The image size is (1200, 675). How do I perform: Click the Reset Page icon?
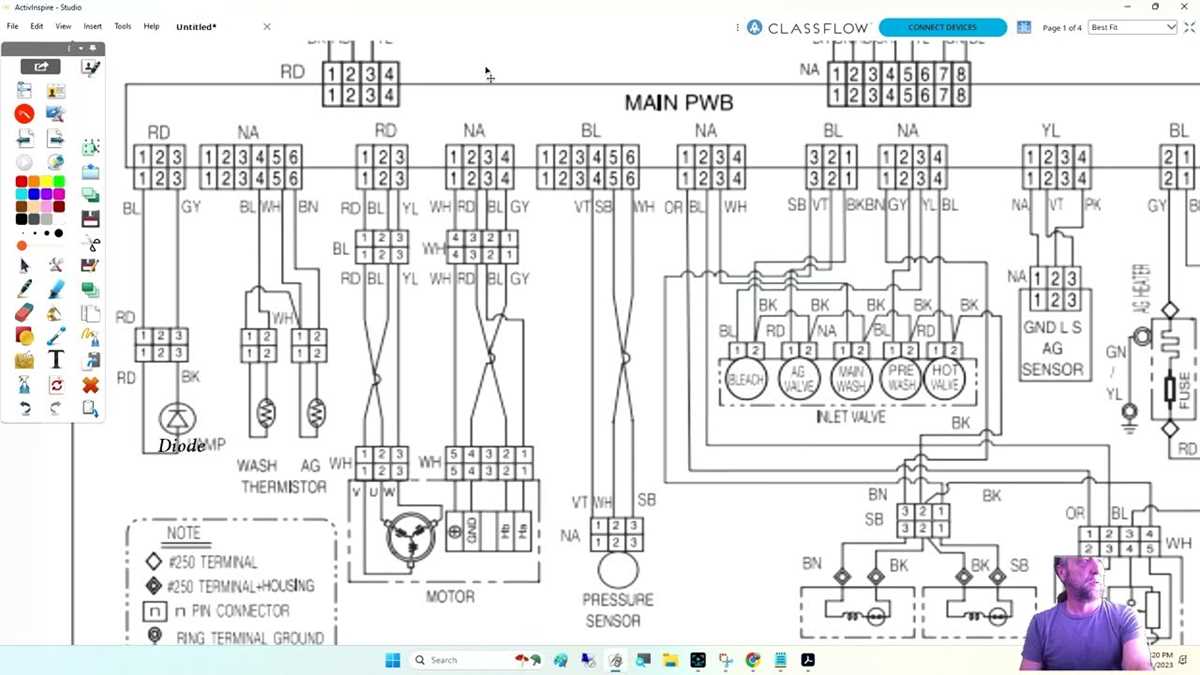pyautogui.click(x=56, y=384)
